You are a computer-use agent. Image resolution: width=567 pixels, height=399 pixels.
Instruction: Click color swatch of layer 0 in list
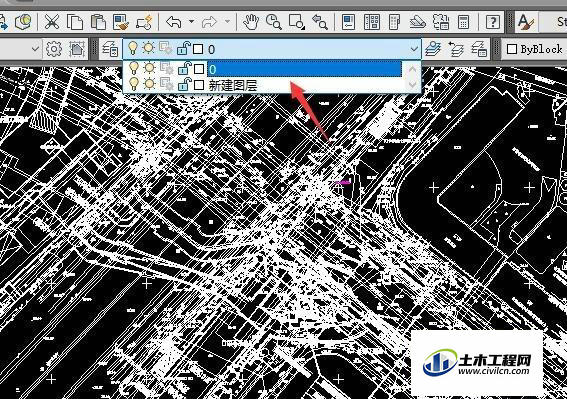pos(199,69)
